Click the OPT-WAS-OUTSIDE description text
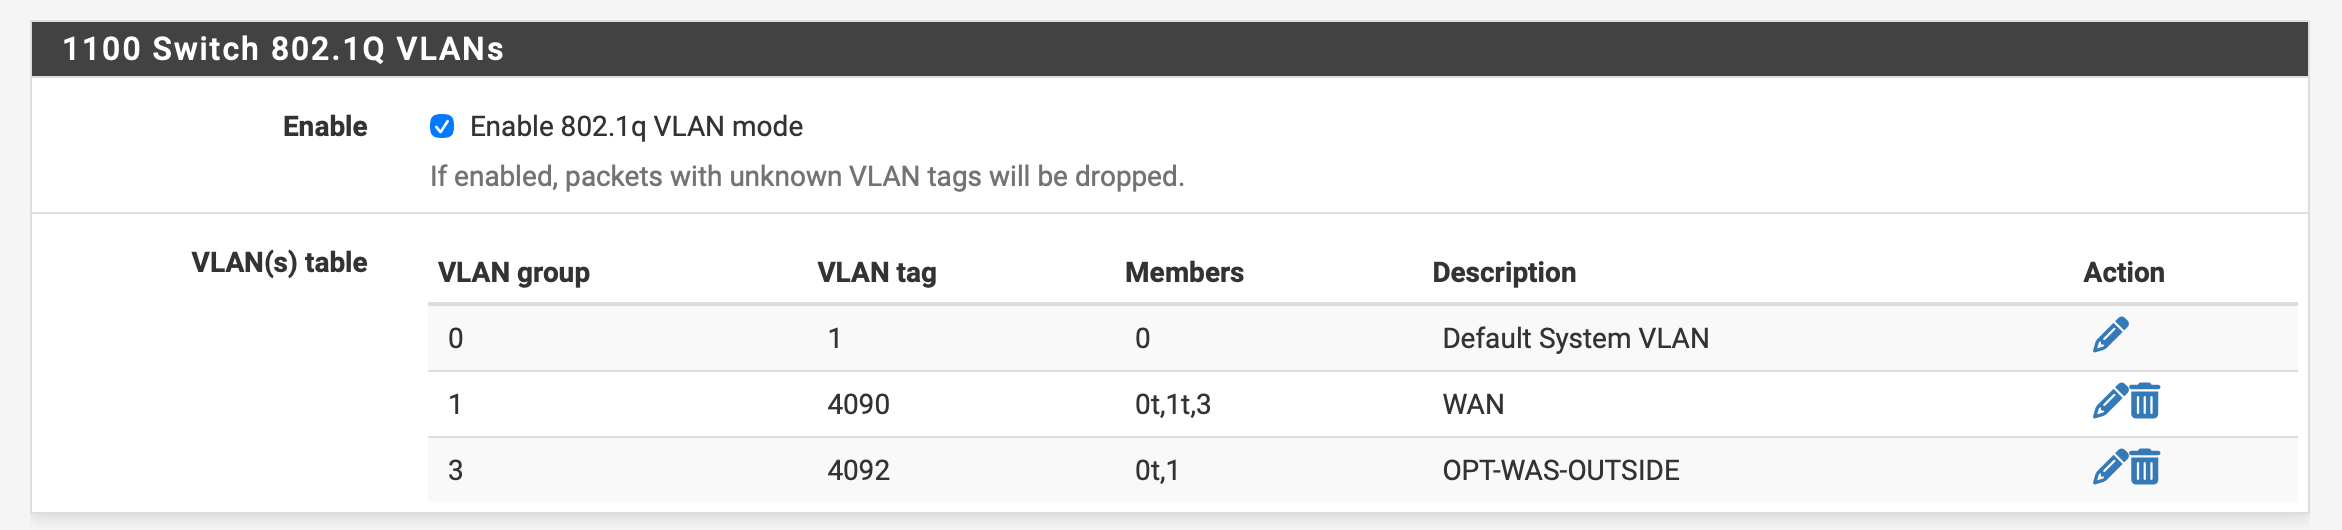Viewport: 2342px width, 530px height. point(1560,470)
